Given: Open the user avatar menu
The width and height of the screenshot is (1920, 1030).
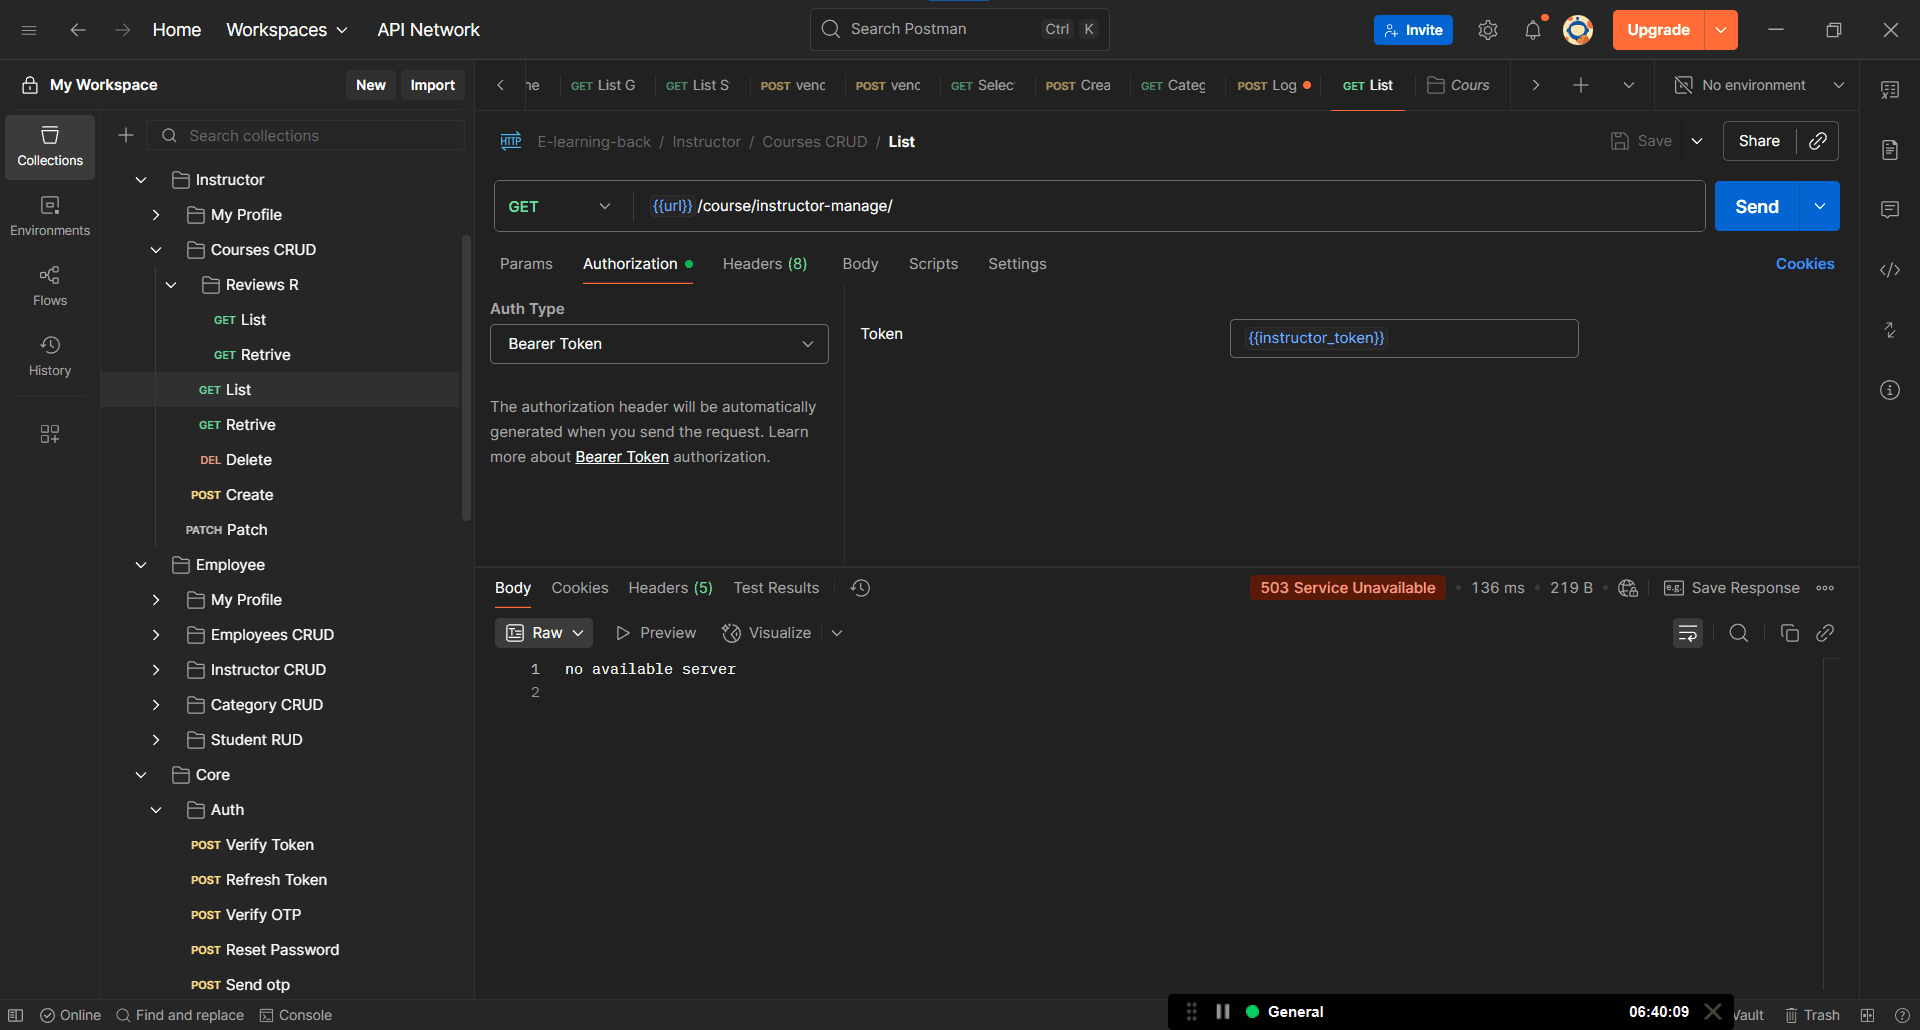Looking at the screenshot, I should point(1578,30).
